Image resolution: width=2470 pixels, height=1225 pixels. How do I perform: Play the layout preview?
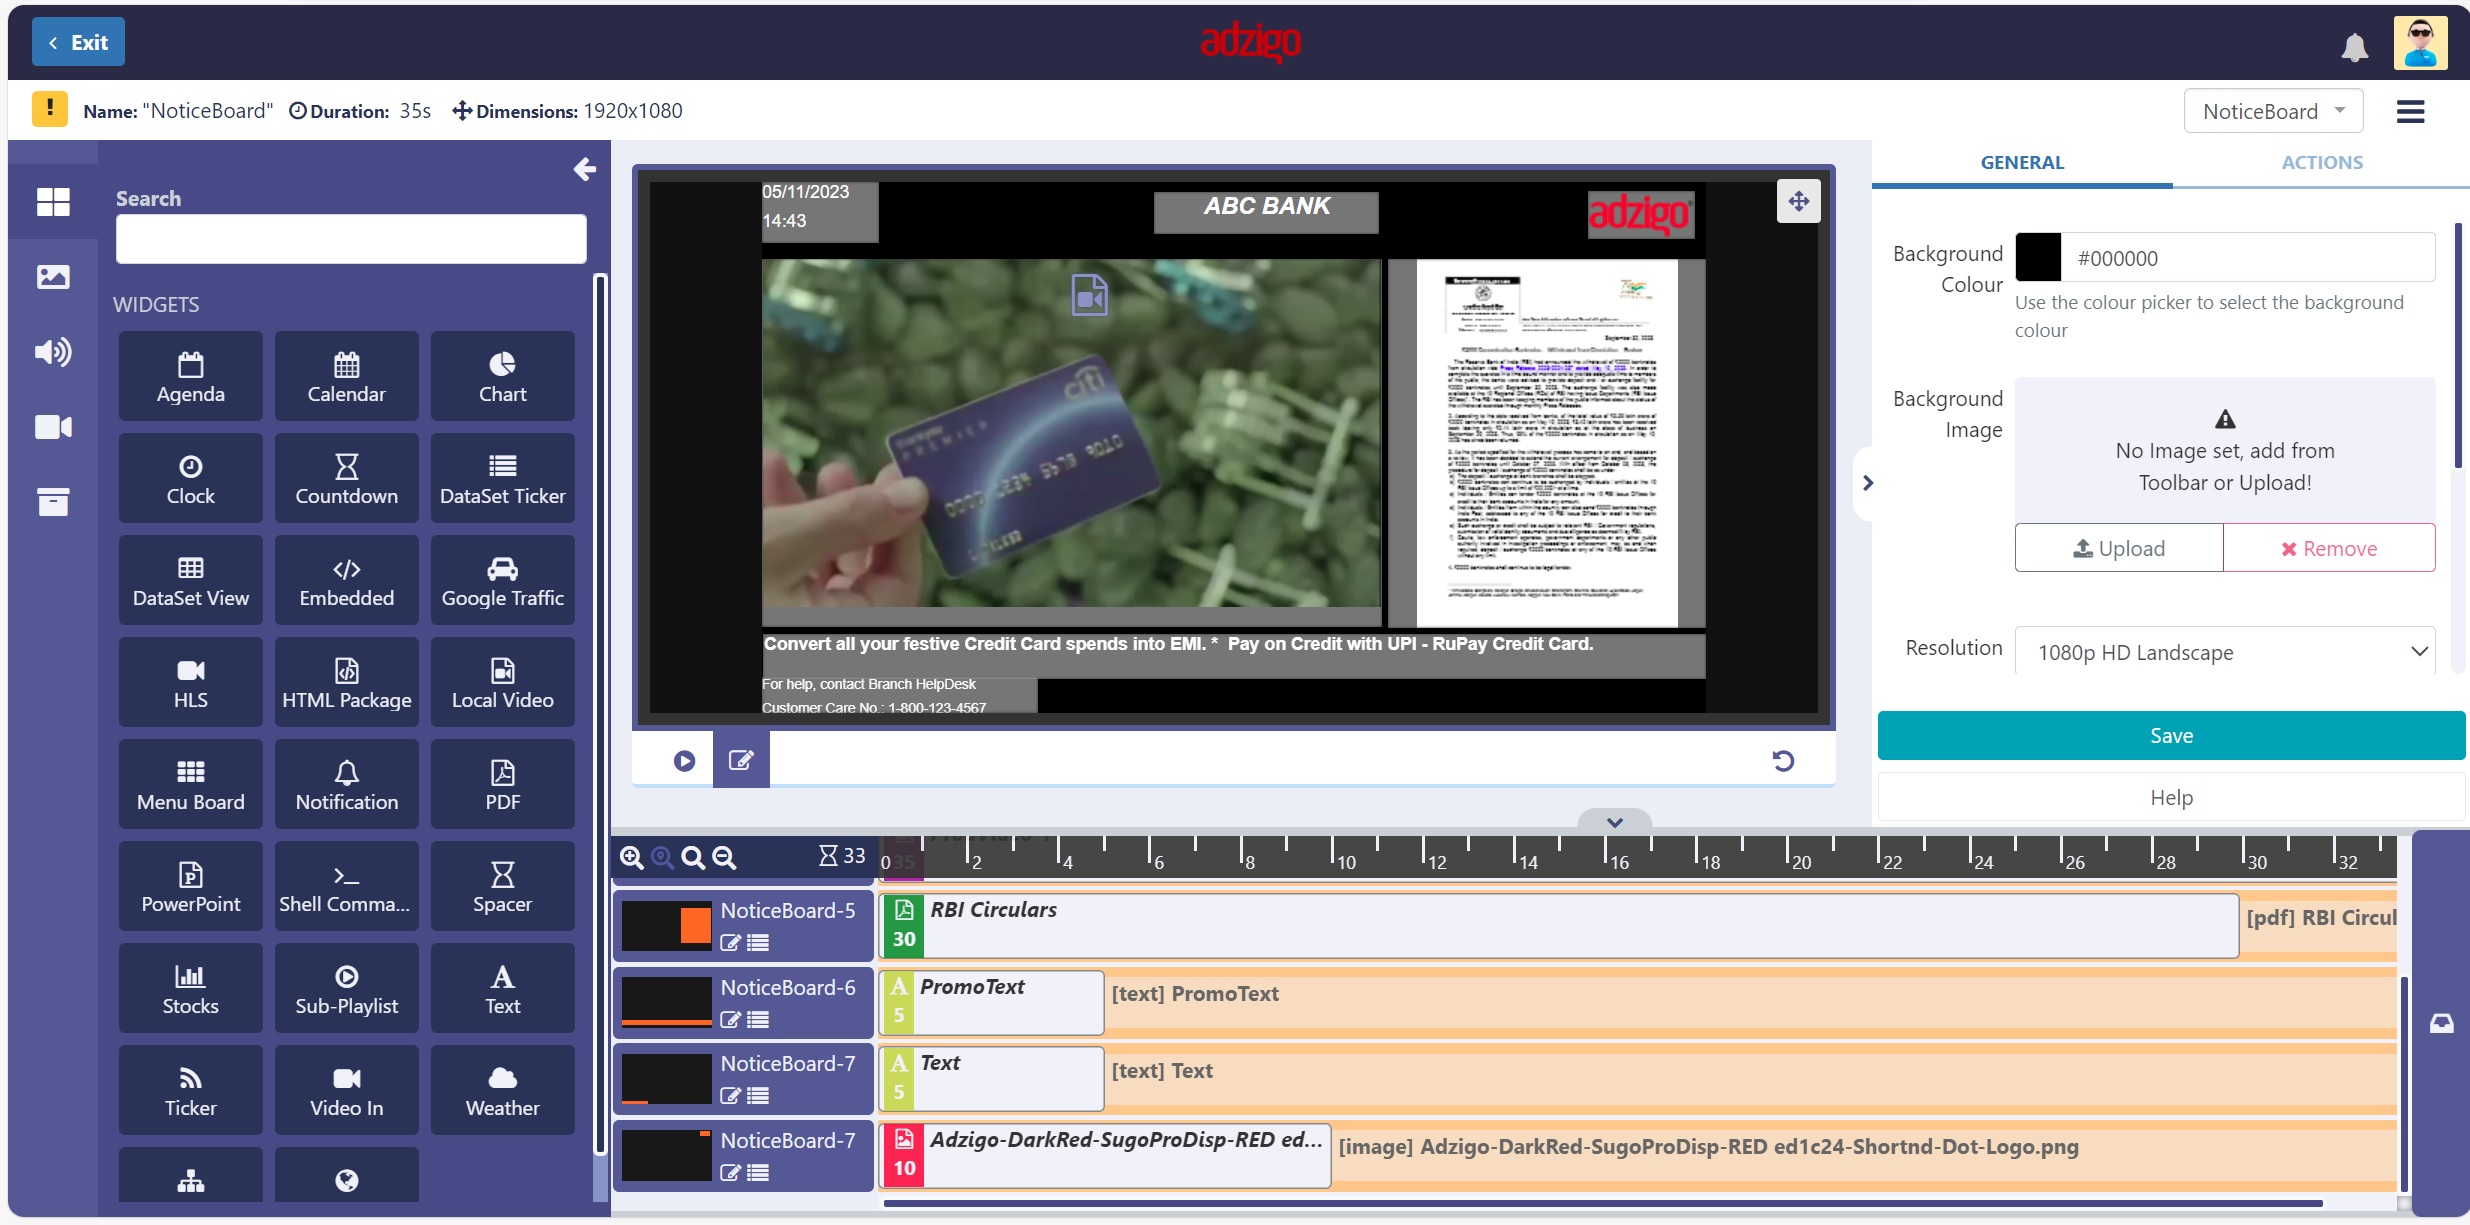(684, 761)
